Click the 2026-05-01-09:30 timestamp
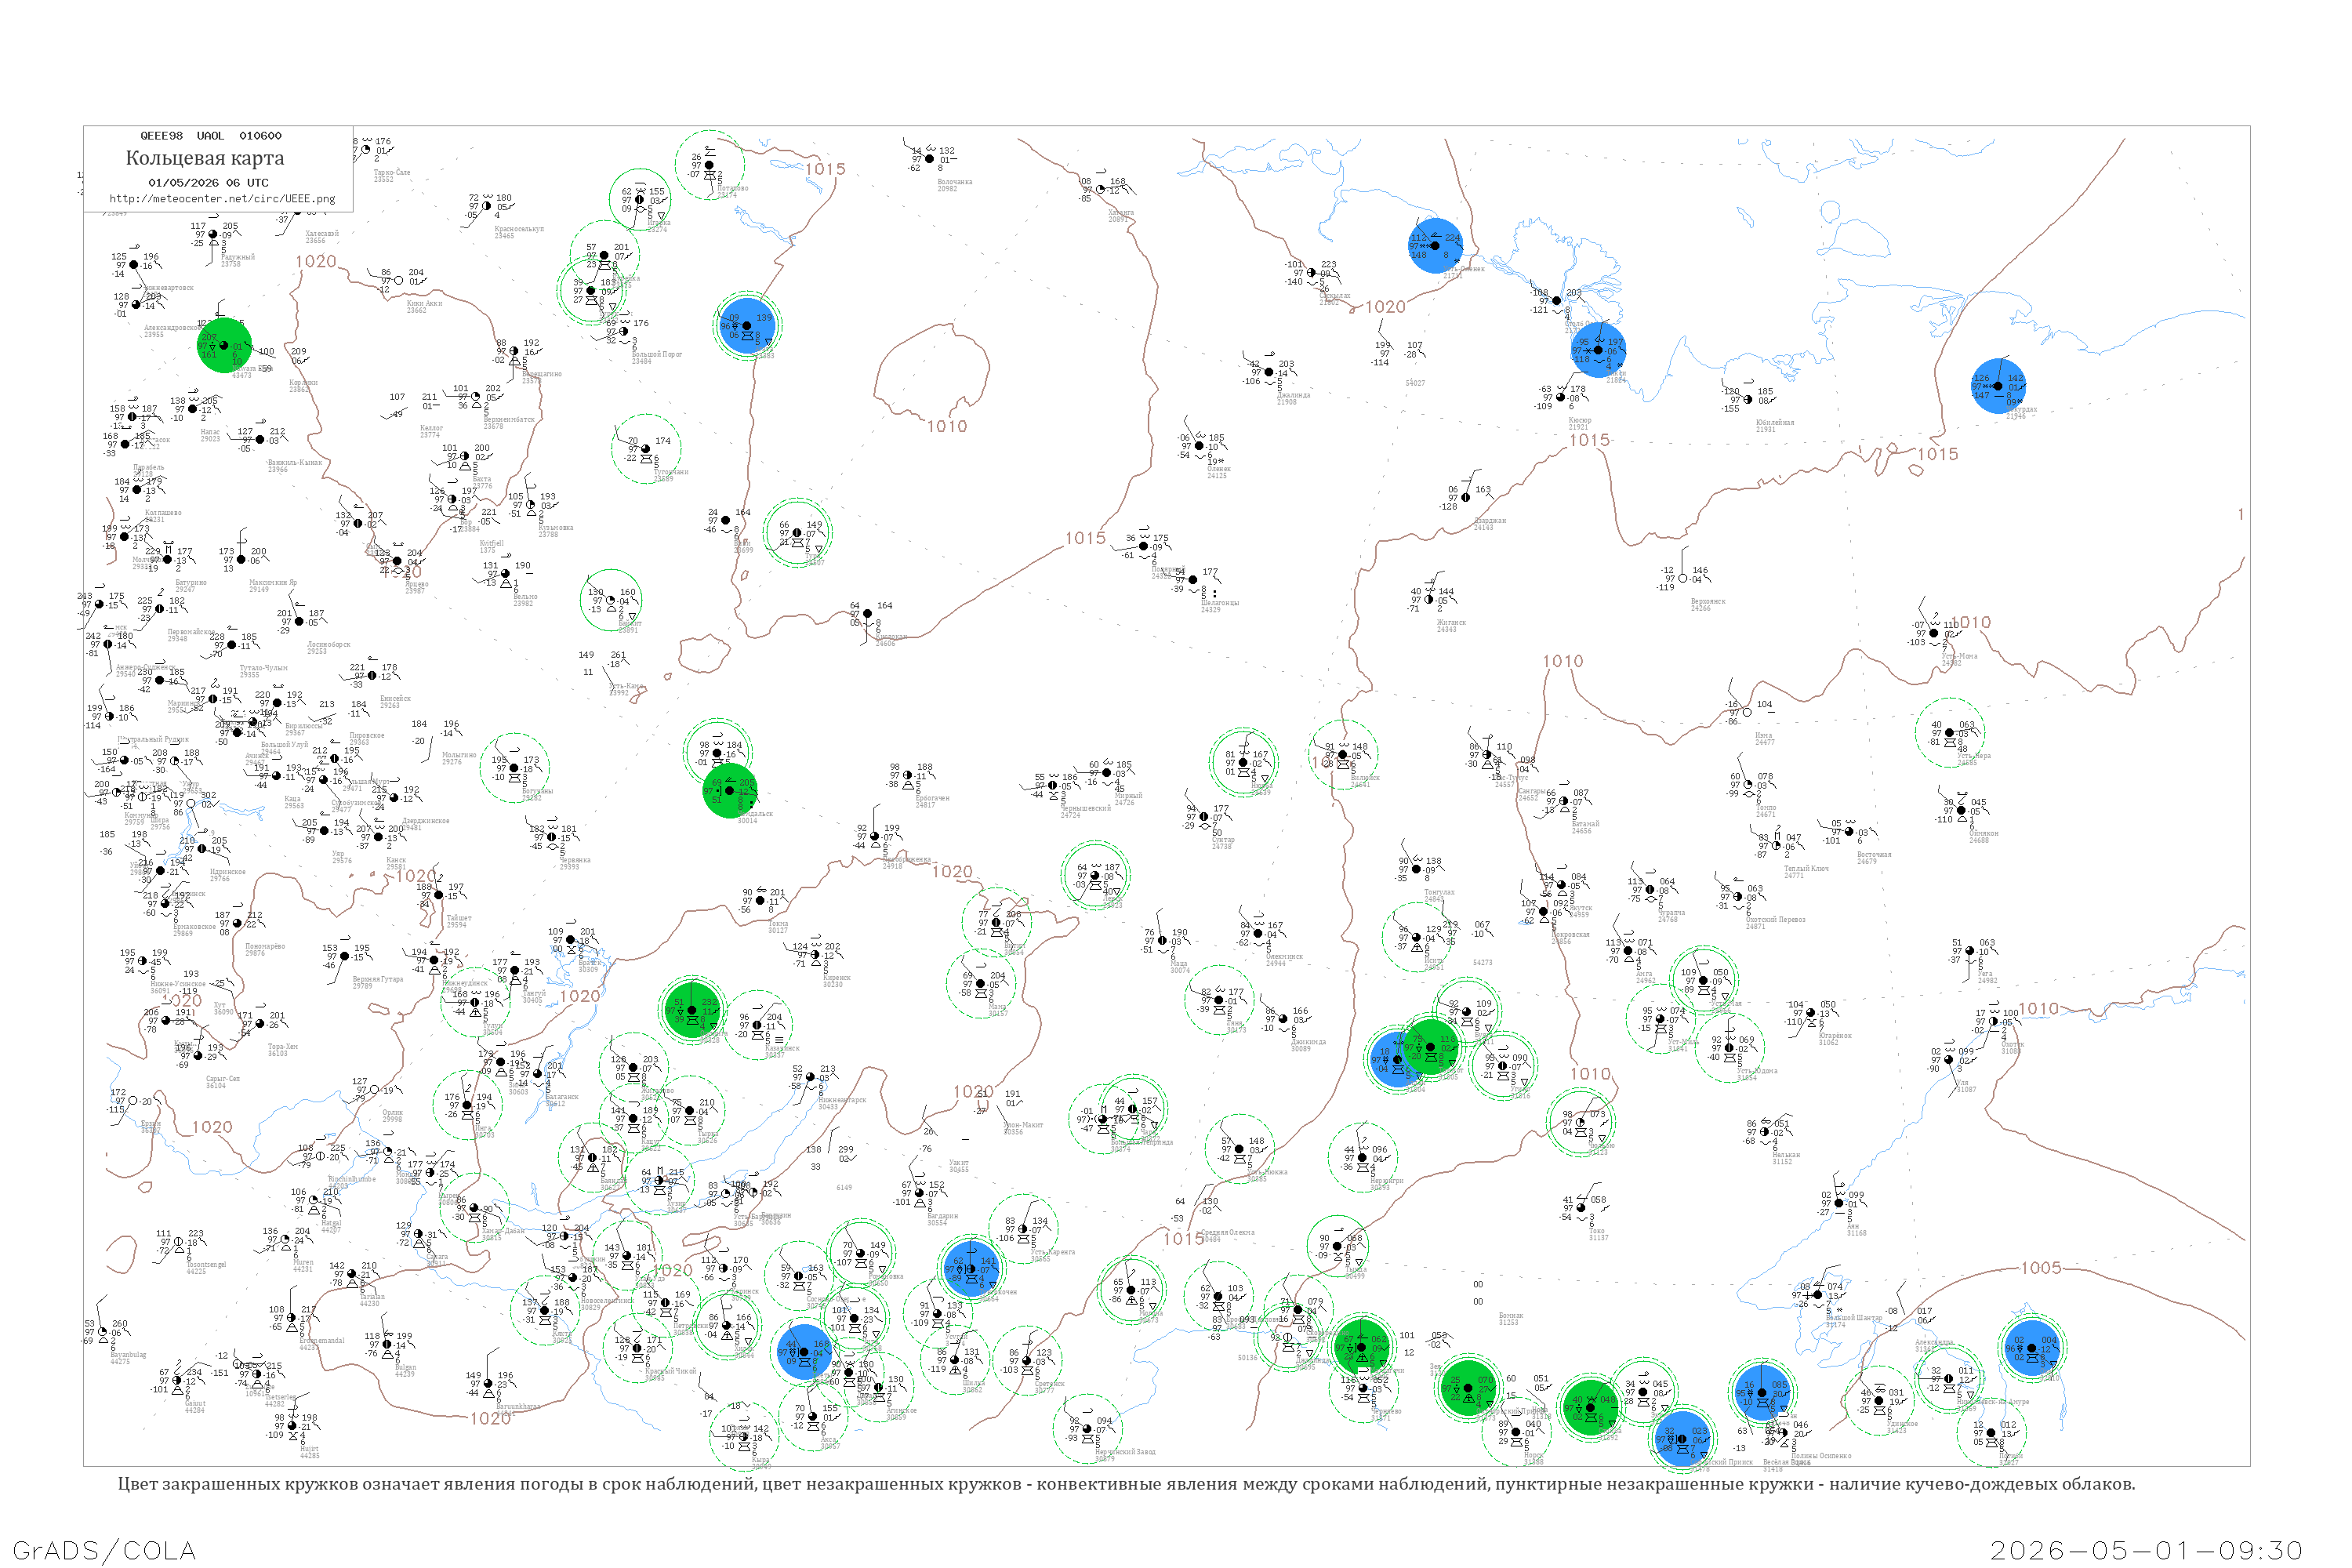 2146,1550
